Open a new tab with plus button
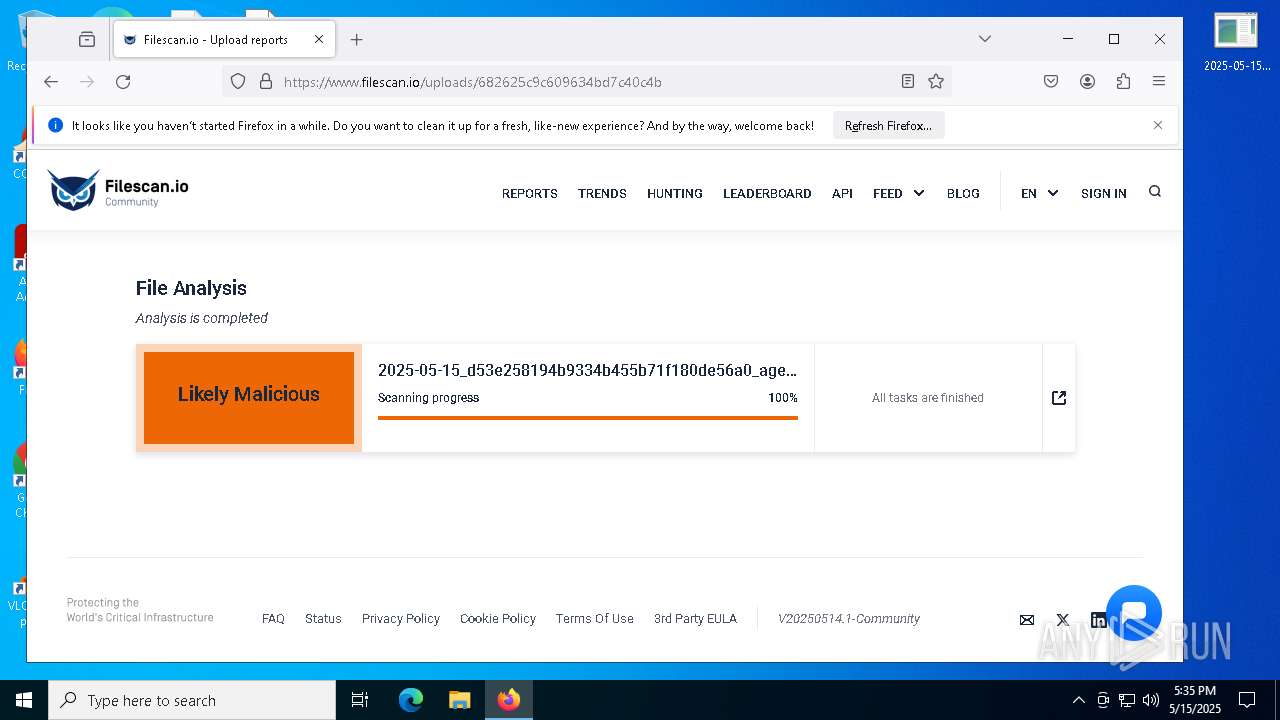 click(x=356, y=40)
